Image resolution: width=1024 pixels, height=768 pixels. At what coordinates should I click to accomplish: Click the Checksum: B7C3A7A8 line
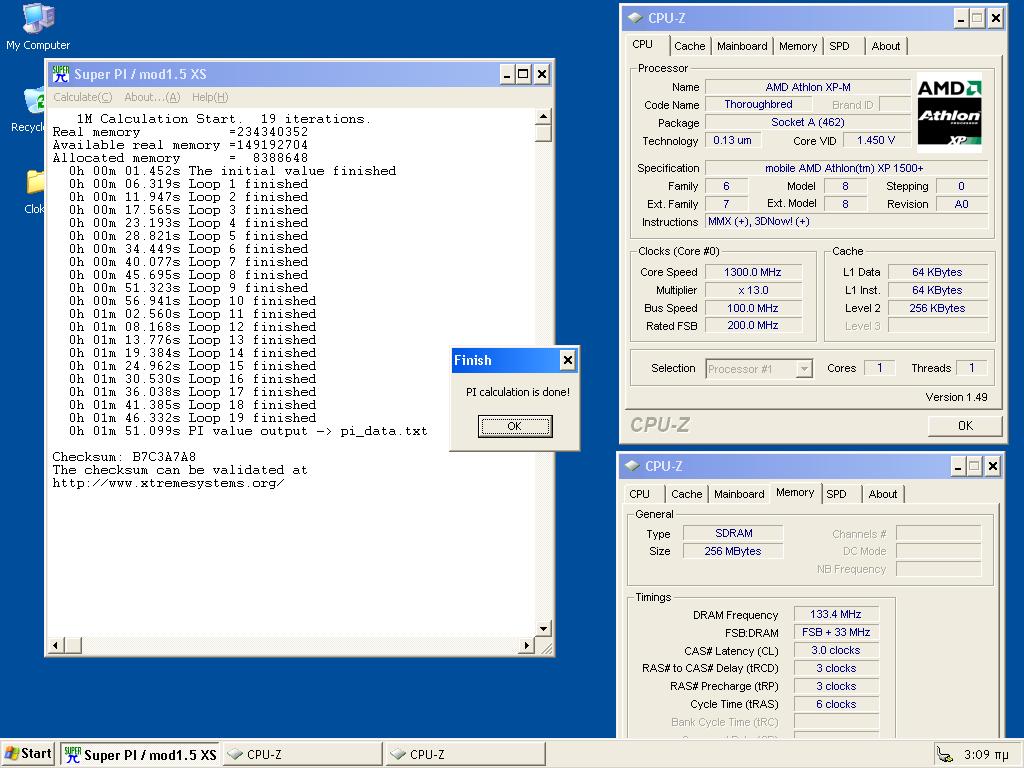(x=124, y=456)
